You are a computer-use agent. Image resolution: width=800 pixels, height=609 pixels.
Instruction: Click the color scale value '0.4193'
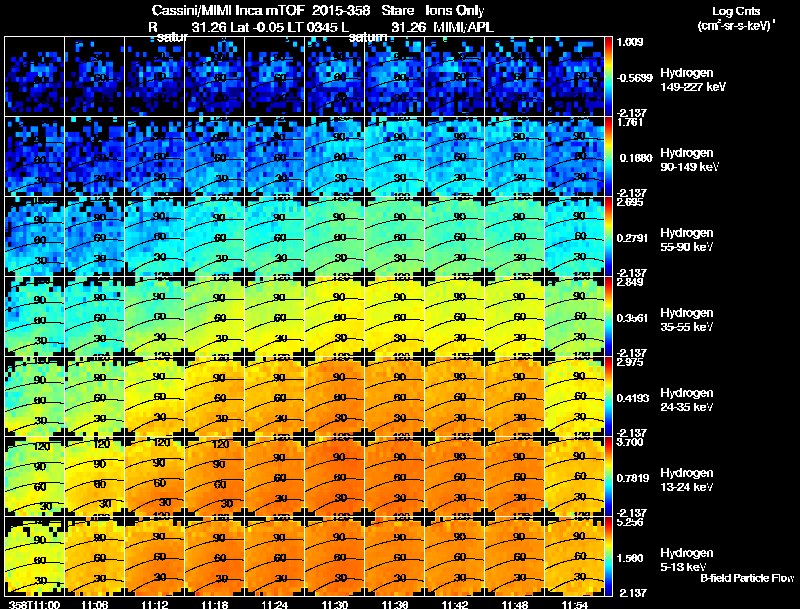coord(633,398)
